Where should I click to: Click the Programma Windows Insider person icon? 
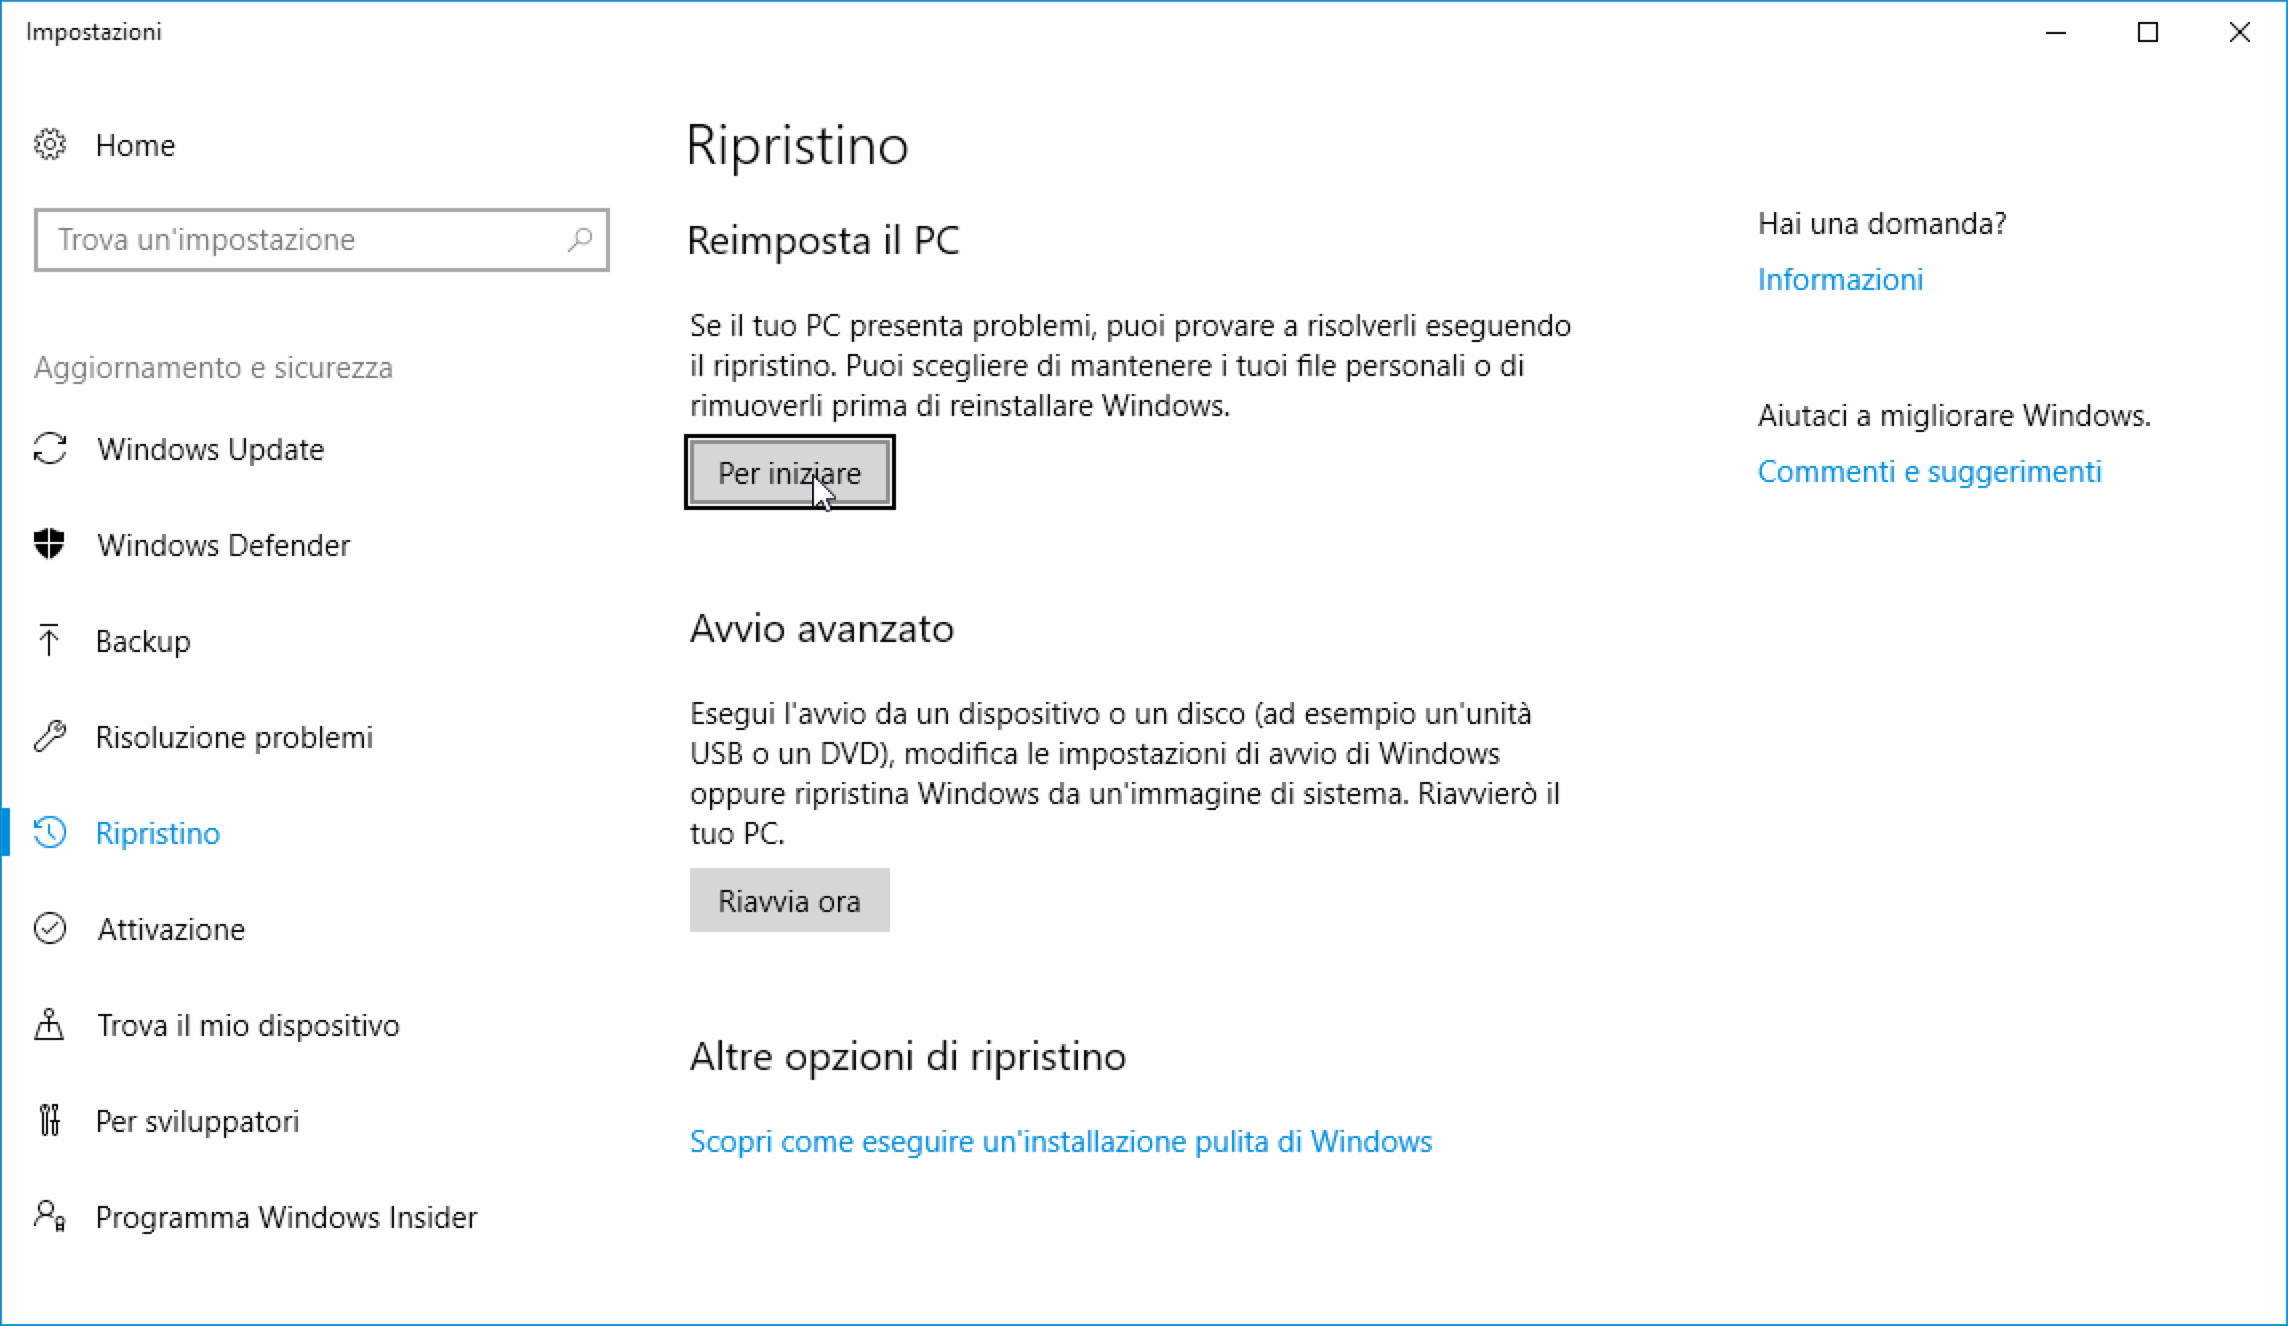tap(50, 1217)
